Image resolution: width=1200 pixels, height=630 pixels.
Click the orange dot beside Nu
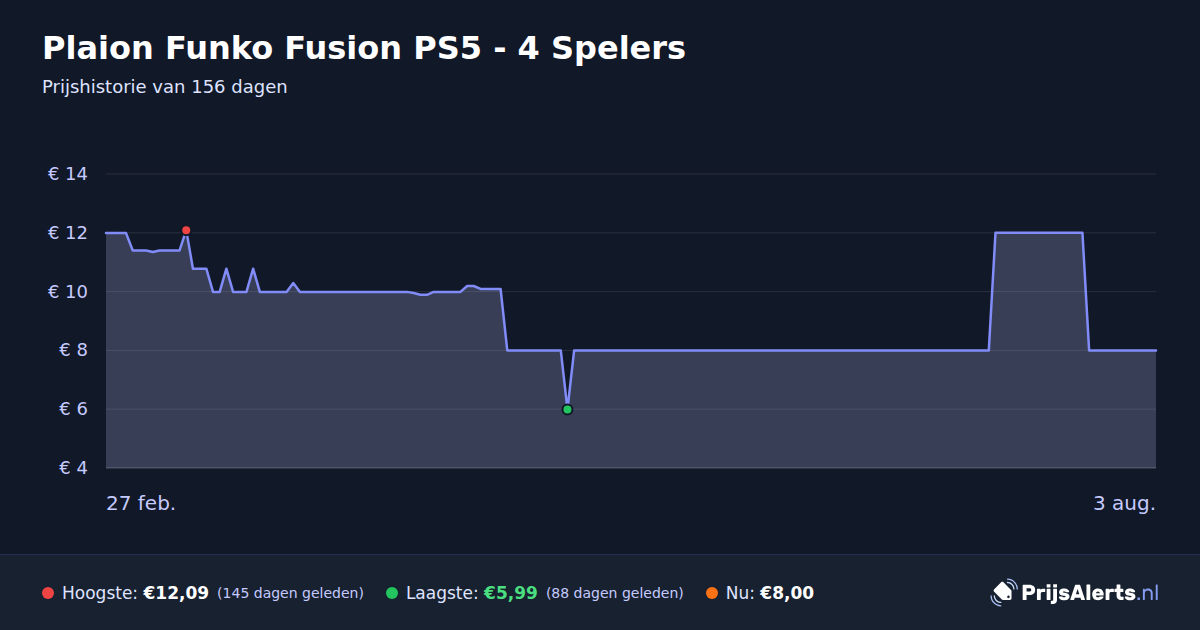point(712,593)
